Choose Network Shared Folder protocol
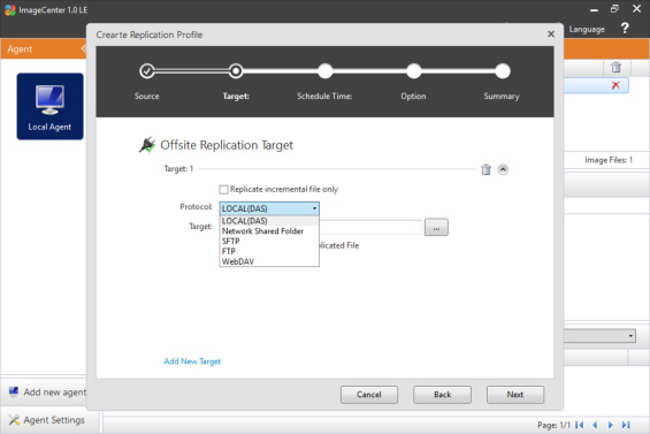The image size is (650, 434). 269,231
